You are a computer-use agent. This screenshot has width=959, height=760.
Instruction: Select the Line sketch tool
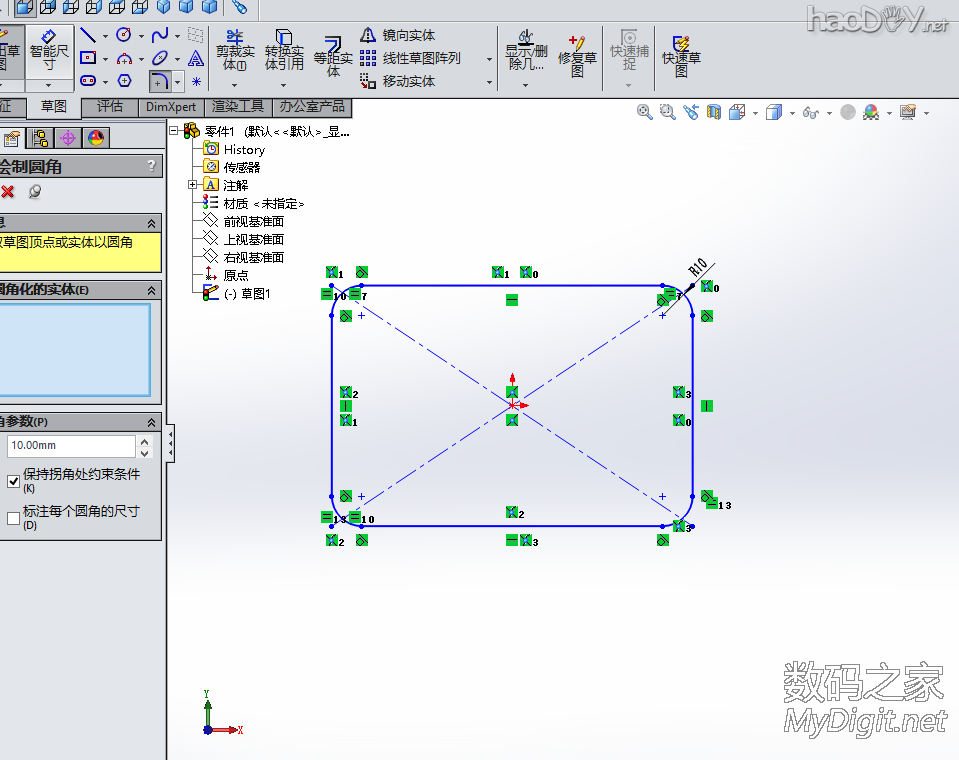click(88, 36)
